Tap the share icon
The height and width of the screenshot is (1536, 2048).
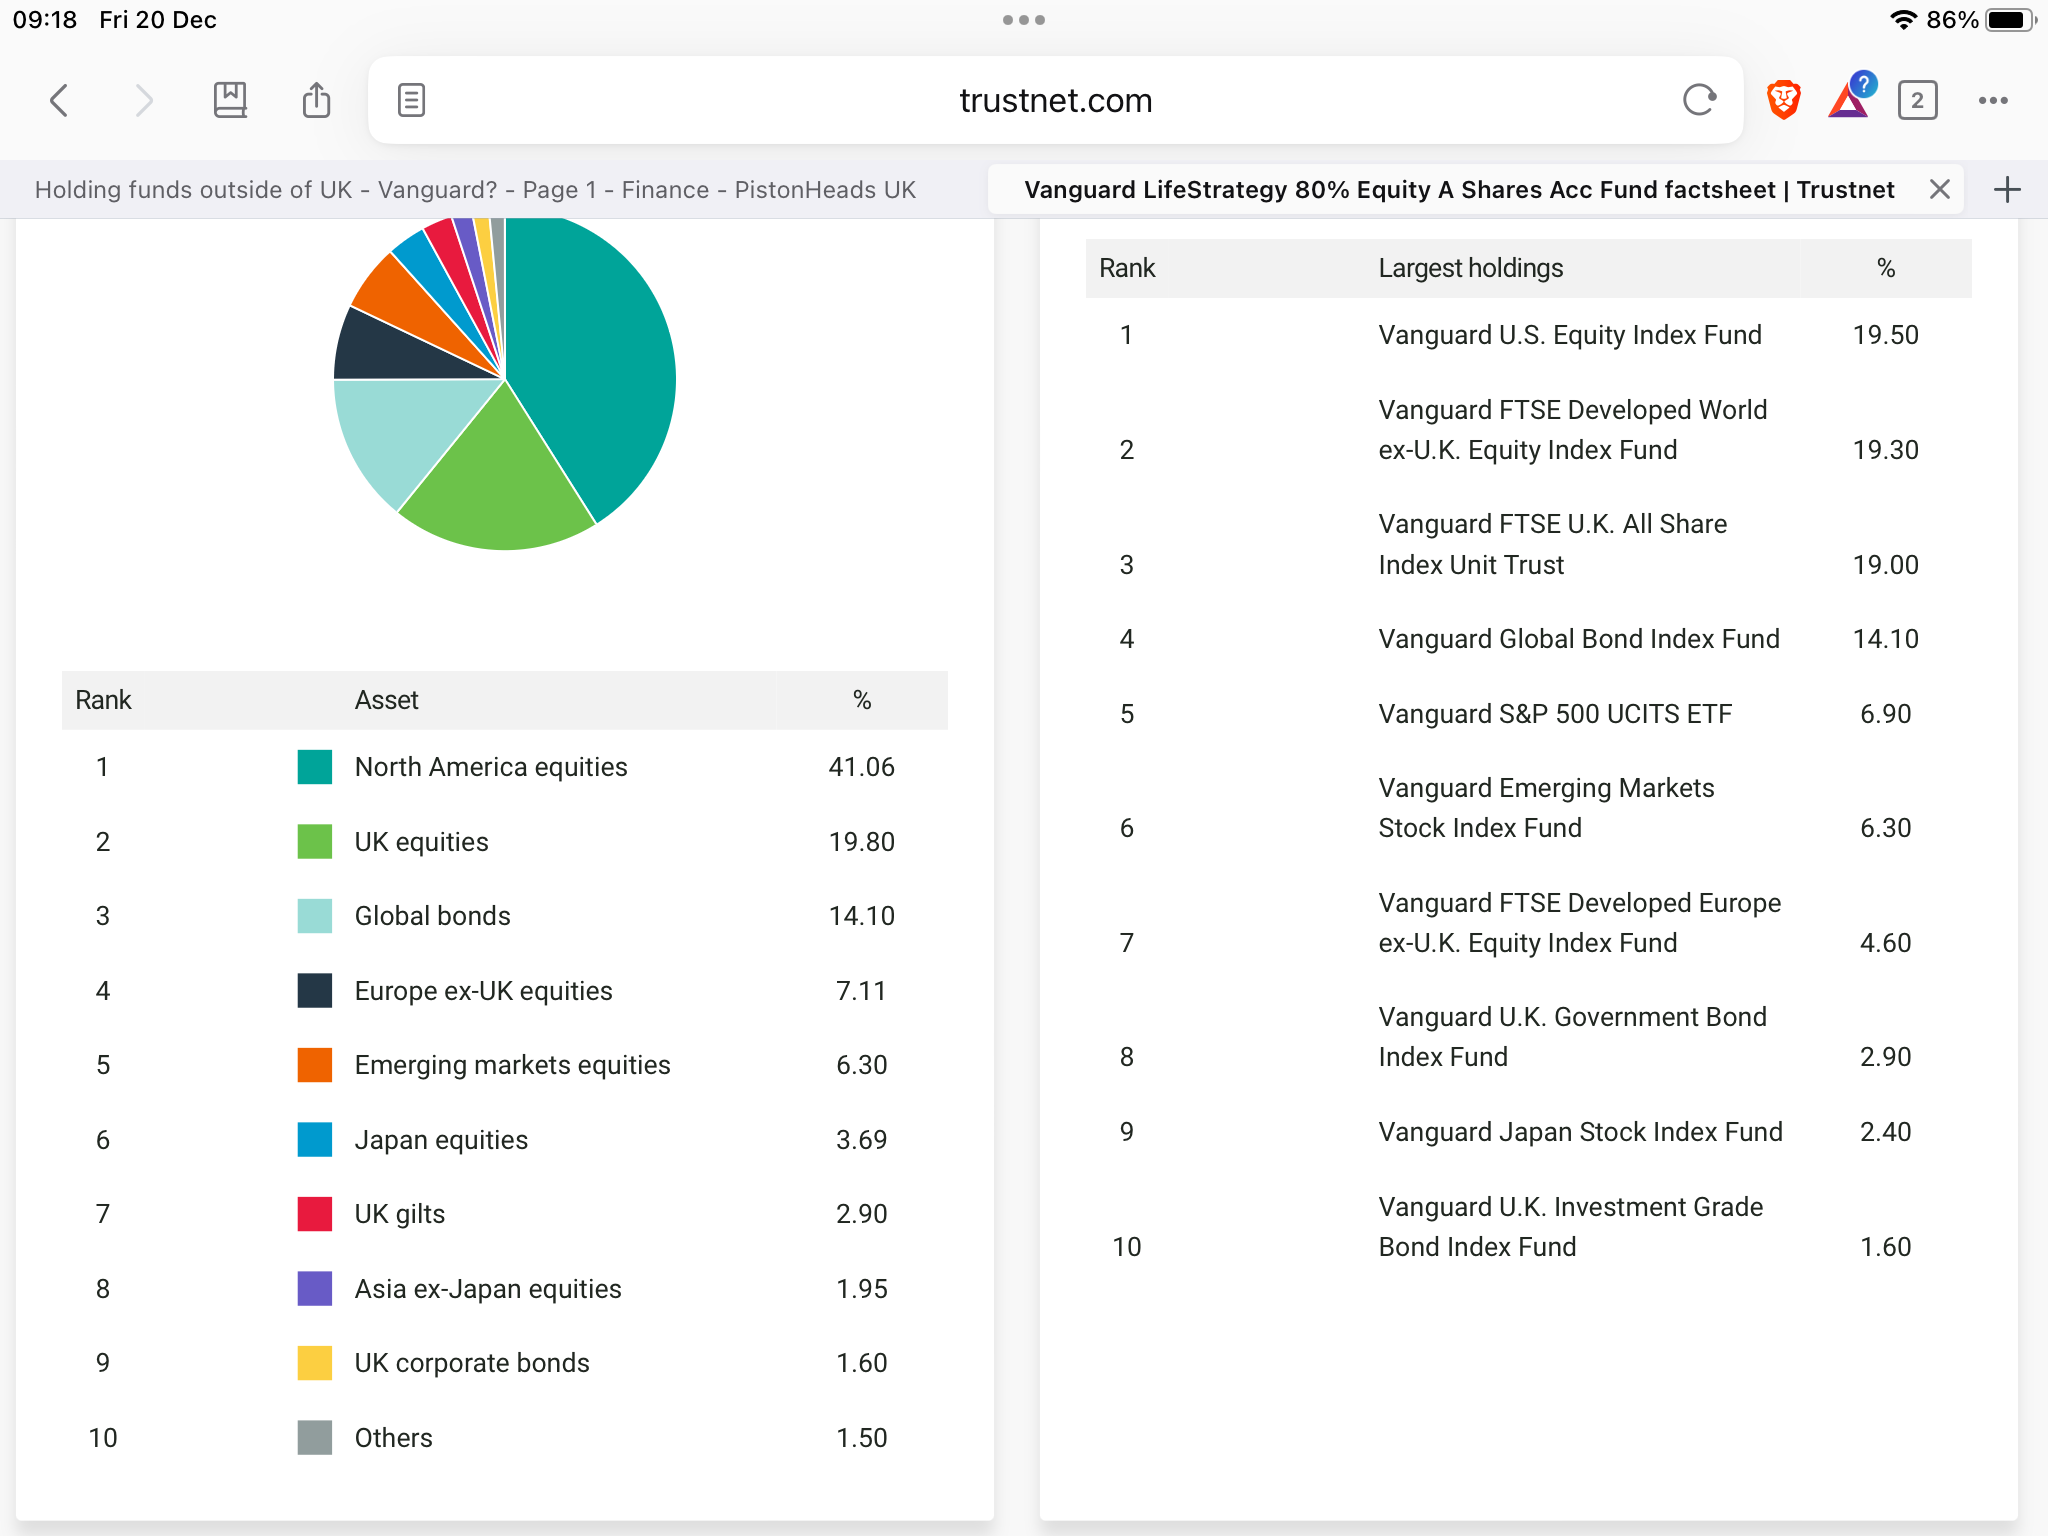[316, 100]
